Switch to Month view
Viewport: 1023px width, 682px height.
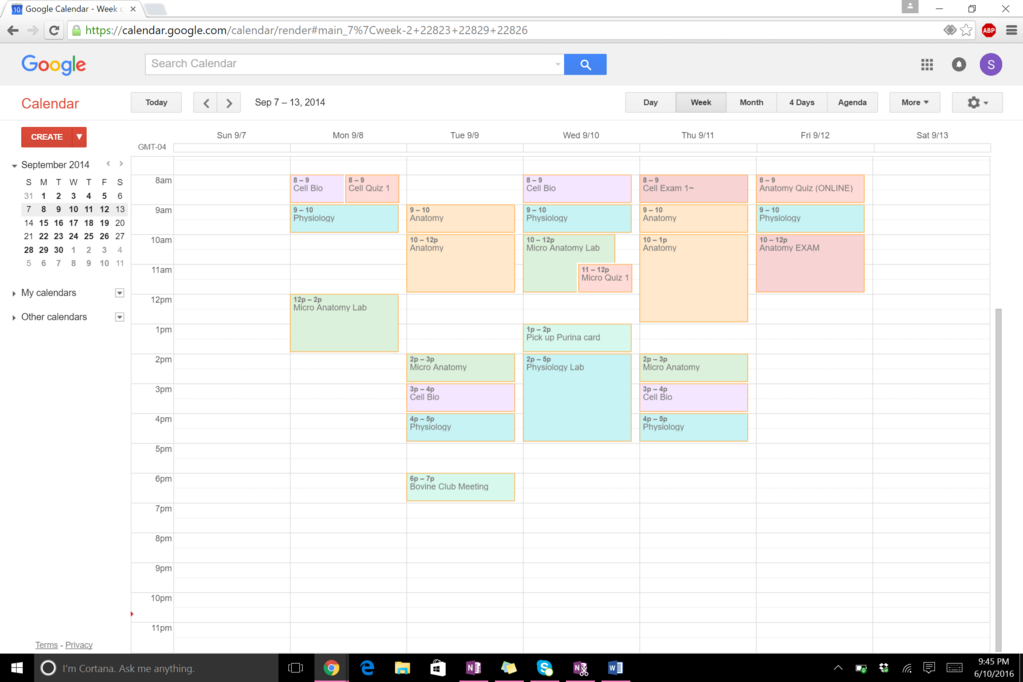(751, 102)
